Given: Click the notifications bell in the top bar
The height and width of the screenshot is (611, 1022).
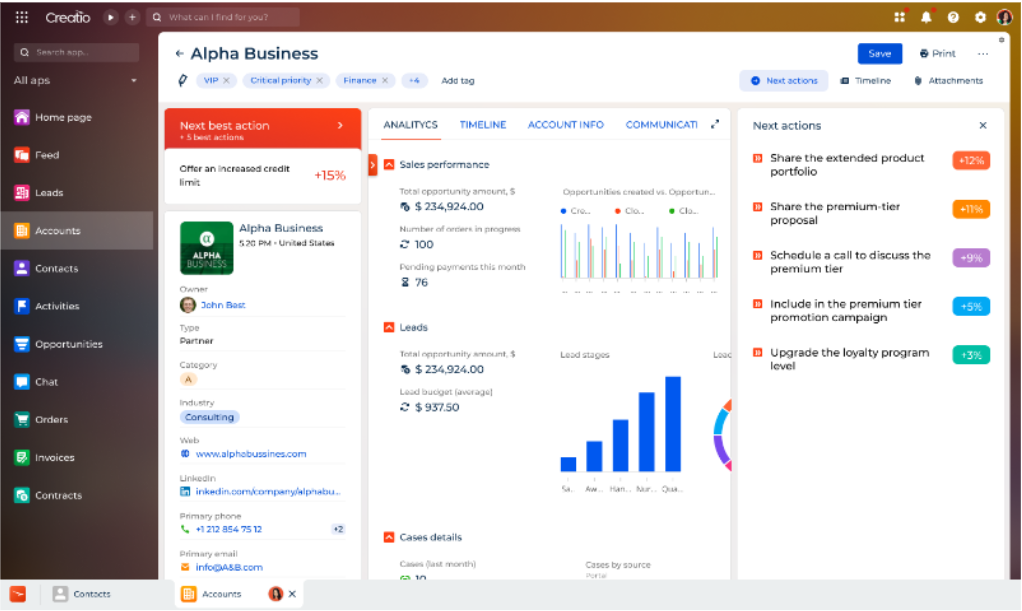Looking at the screenshot, I should [x=926, y=16].
